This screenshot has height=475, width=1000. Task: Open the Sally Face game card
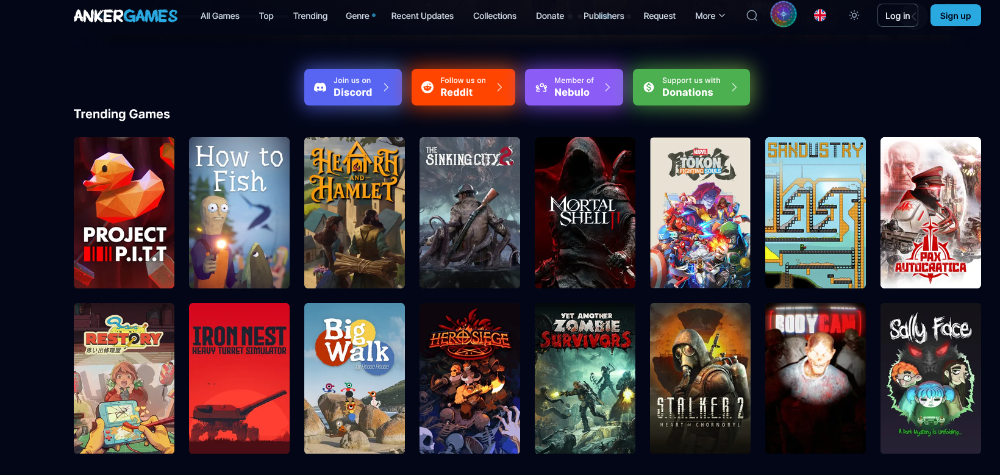tap(930, 378)
